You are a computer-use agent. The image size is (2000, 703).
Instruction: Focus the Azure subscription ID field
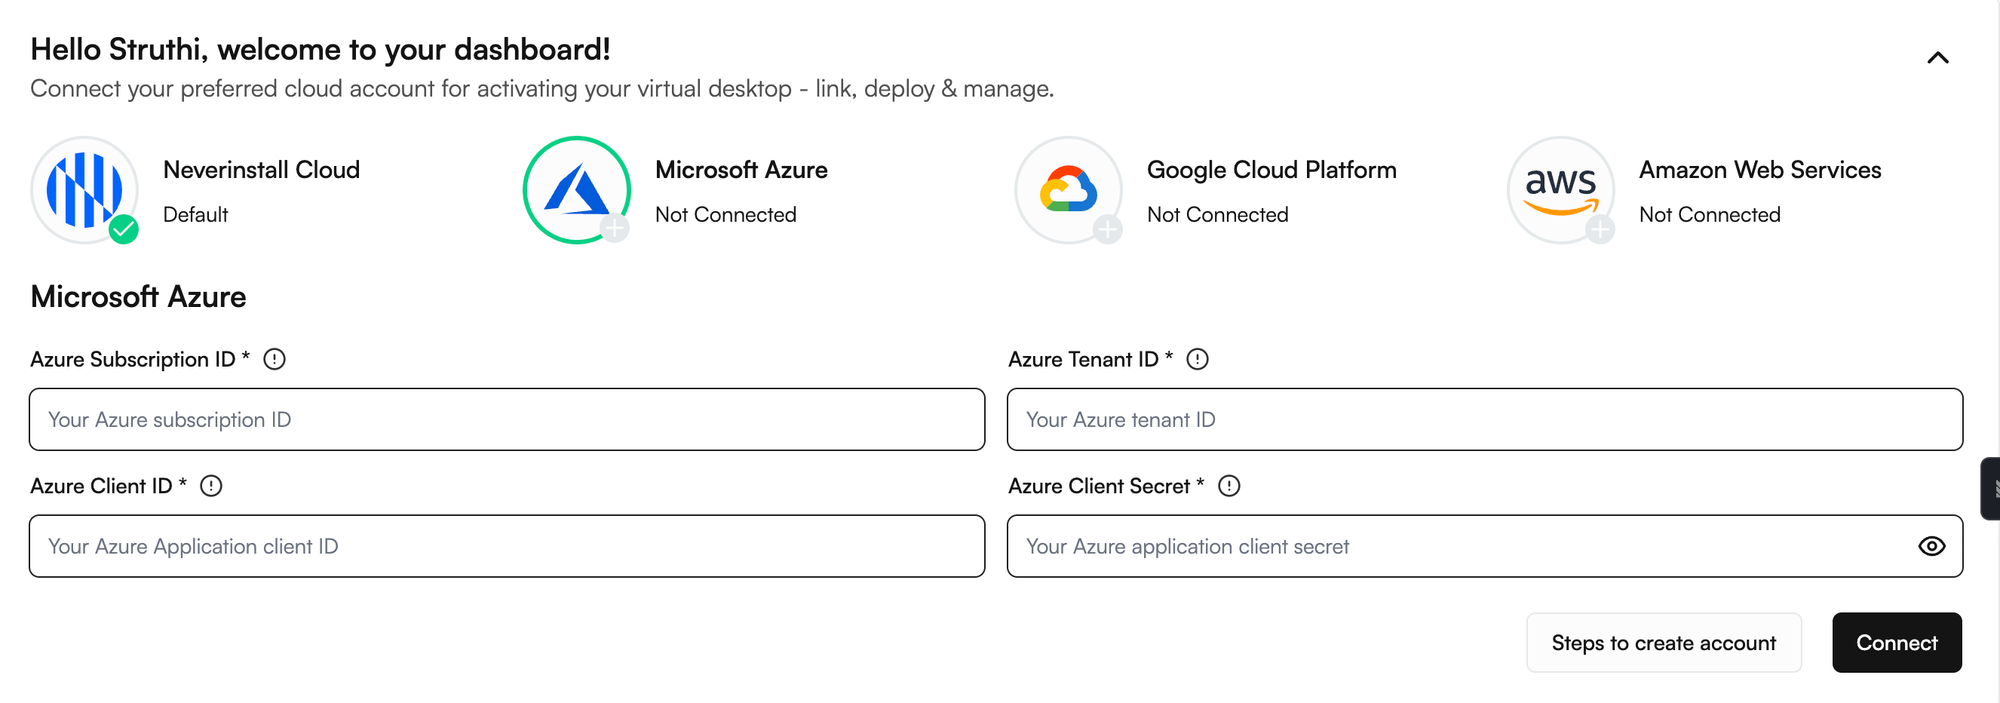pyautogui.click(x=506, y=420)
